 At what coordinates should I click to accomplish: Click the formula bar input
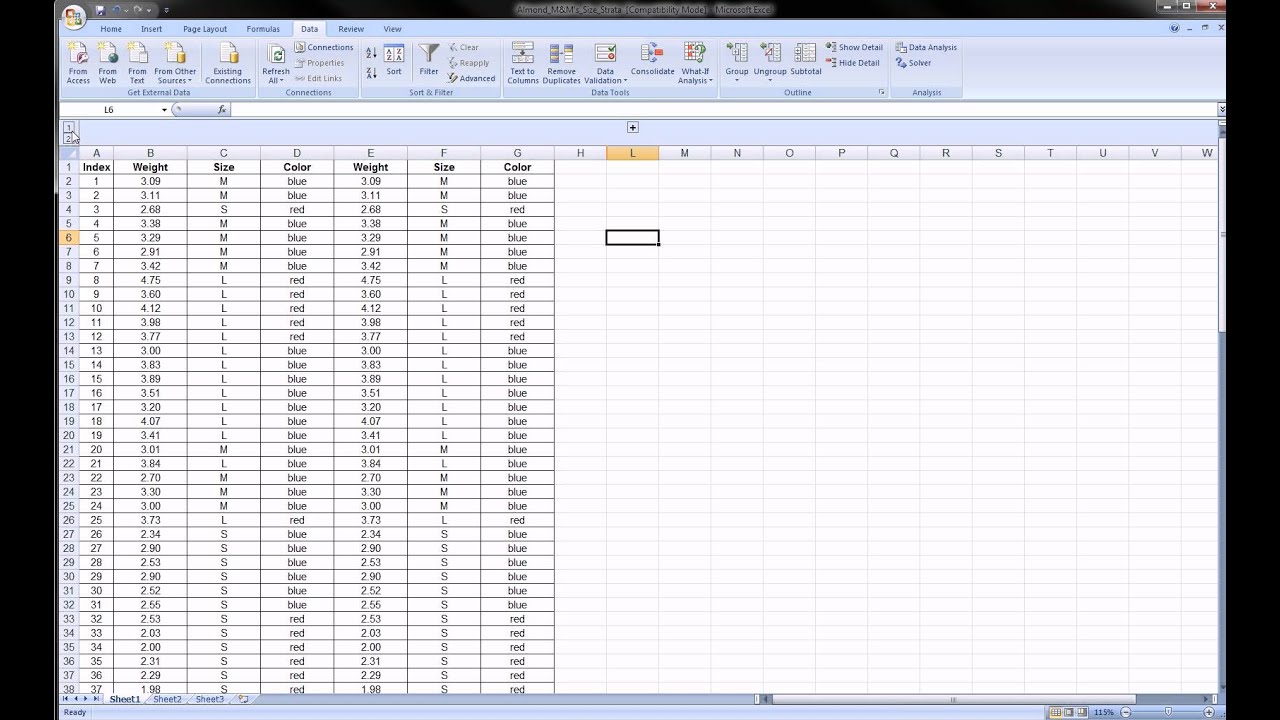(x=724, y=109)
